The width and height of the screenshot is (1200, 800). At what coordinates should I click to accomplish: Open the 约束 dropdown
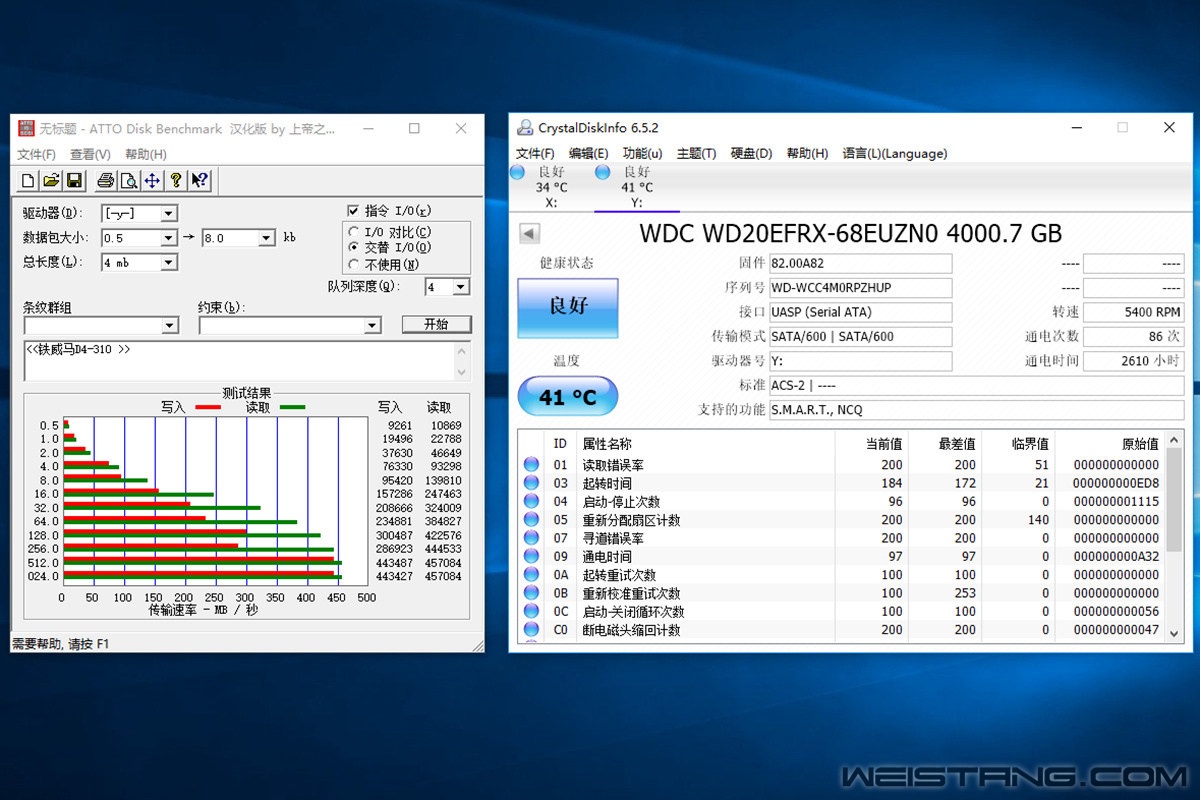point(372,325)
